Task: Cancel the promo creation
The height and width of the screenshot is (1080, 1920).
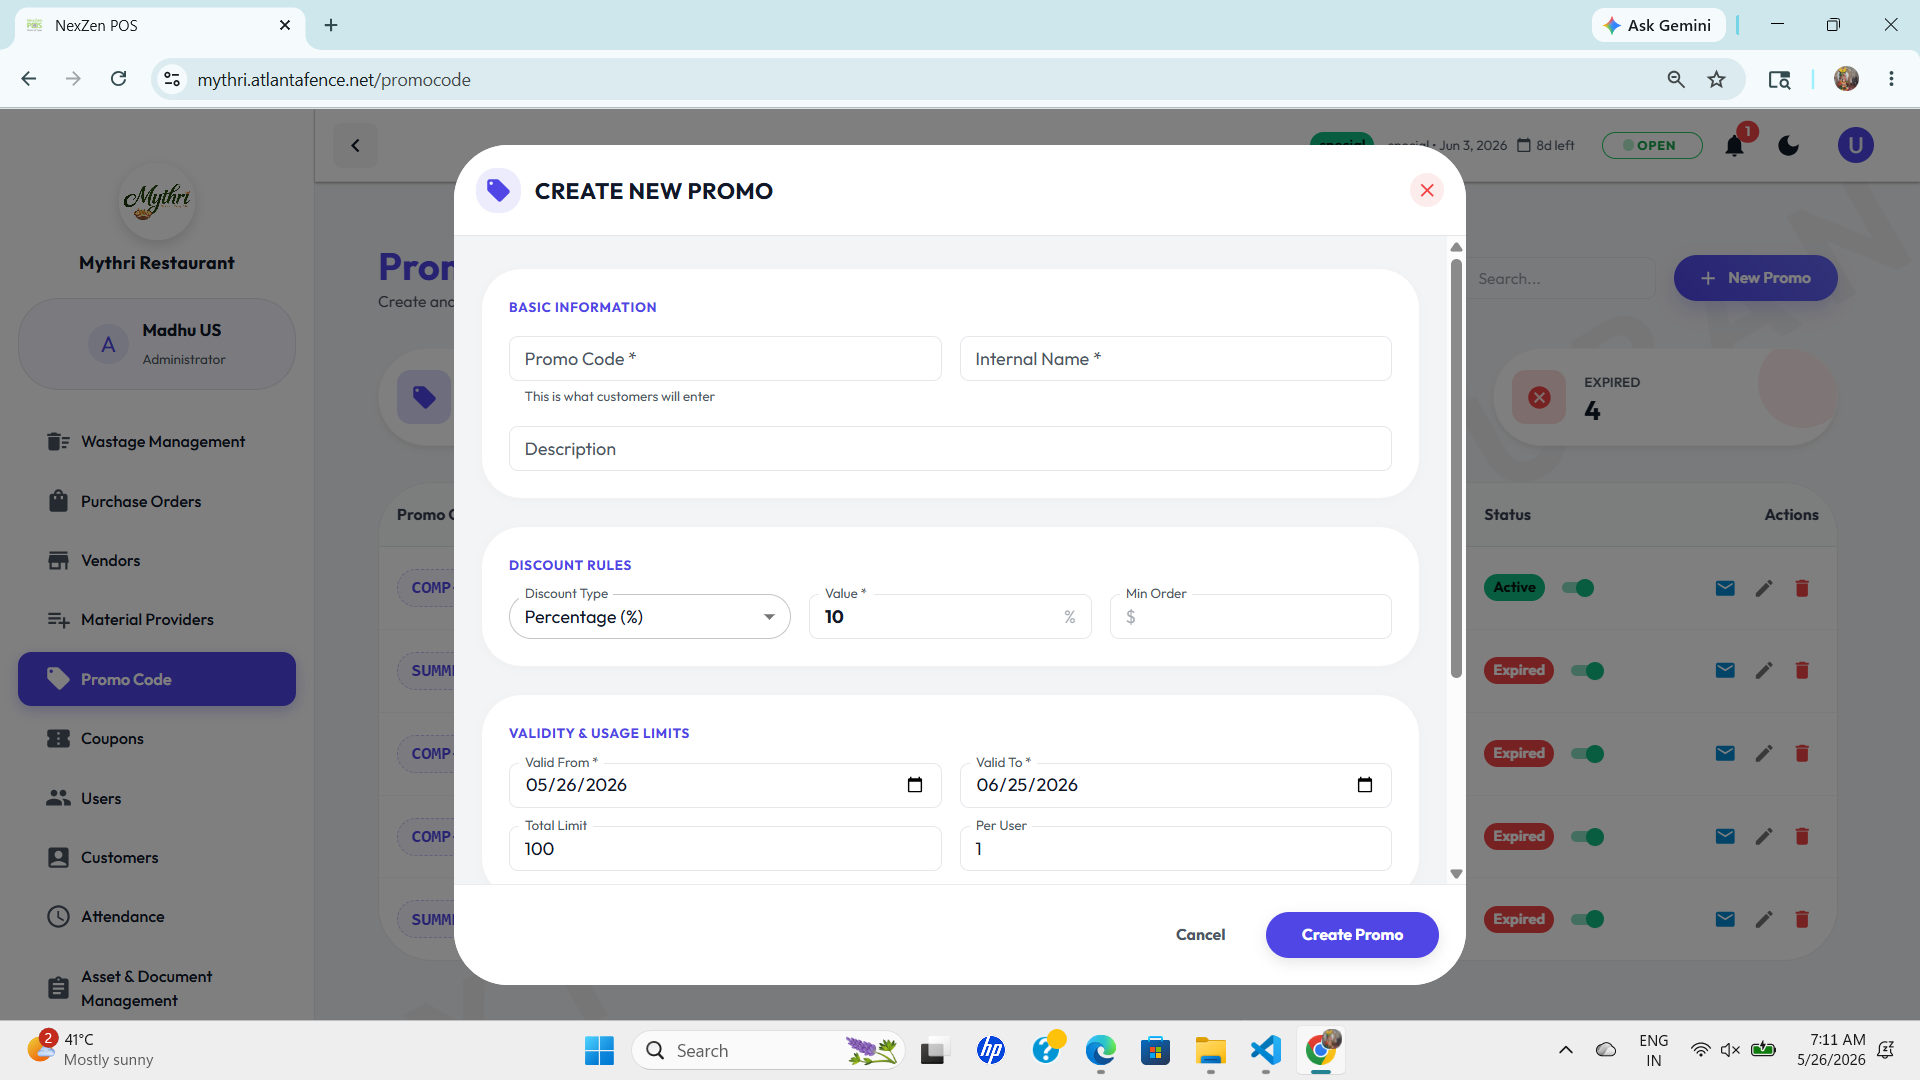Action: pyautogui.click(x=1200, y=935)
